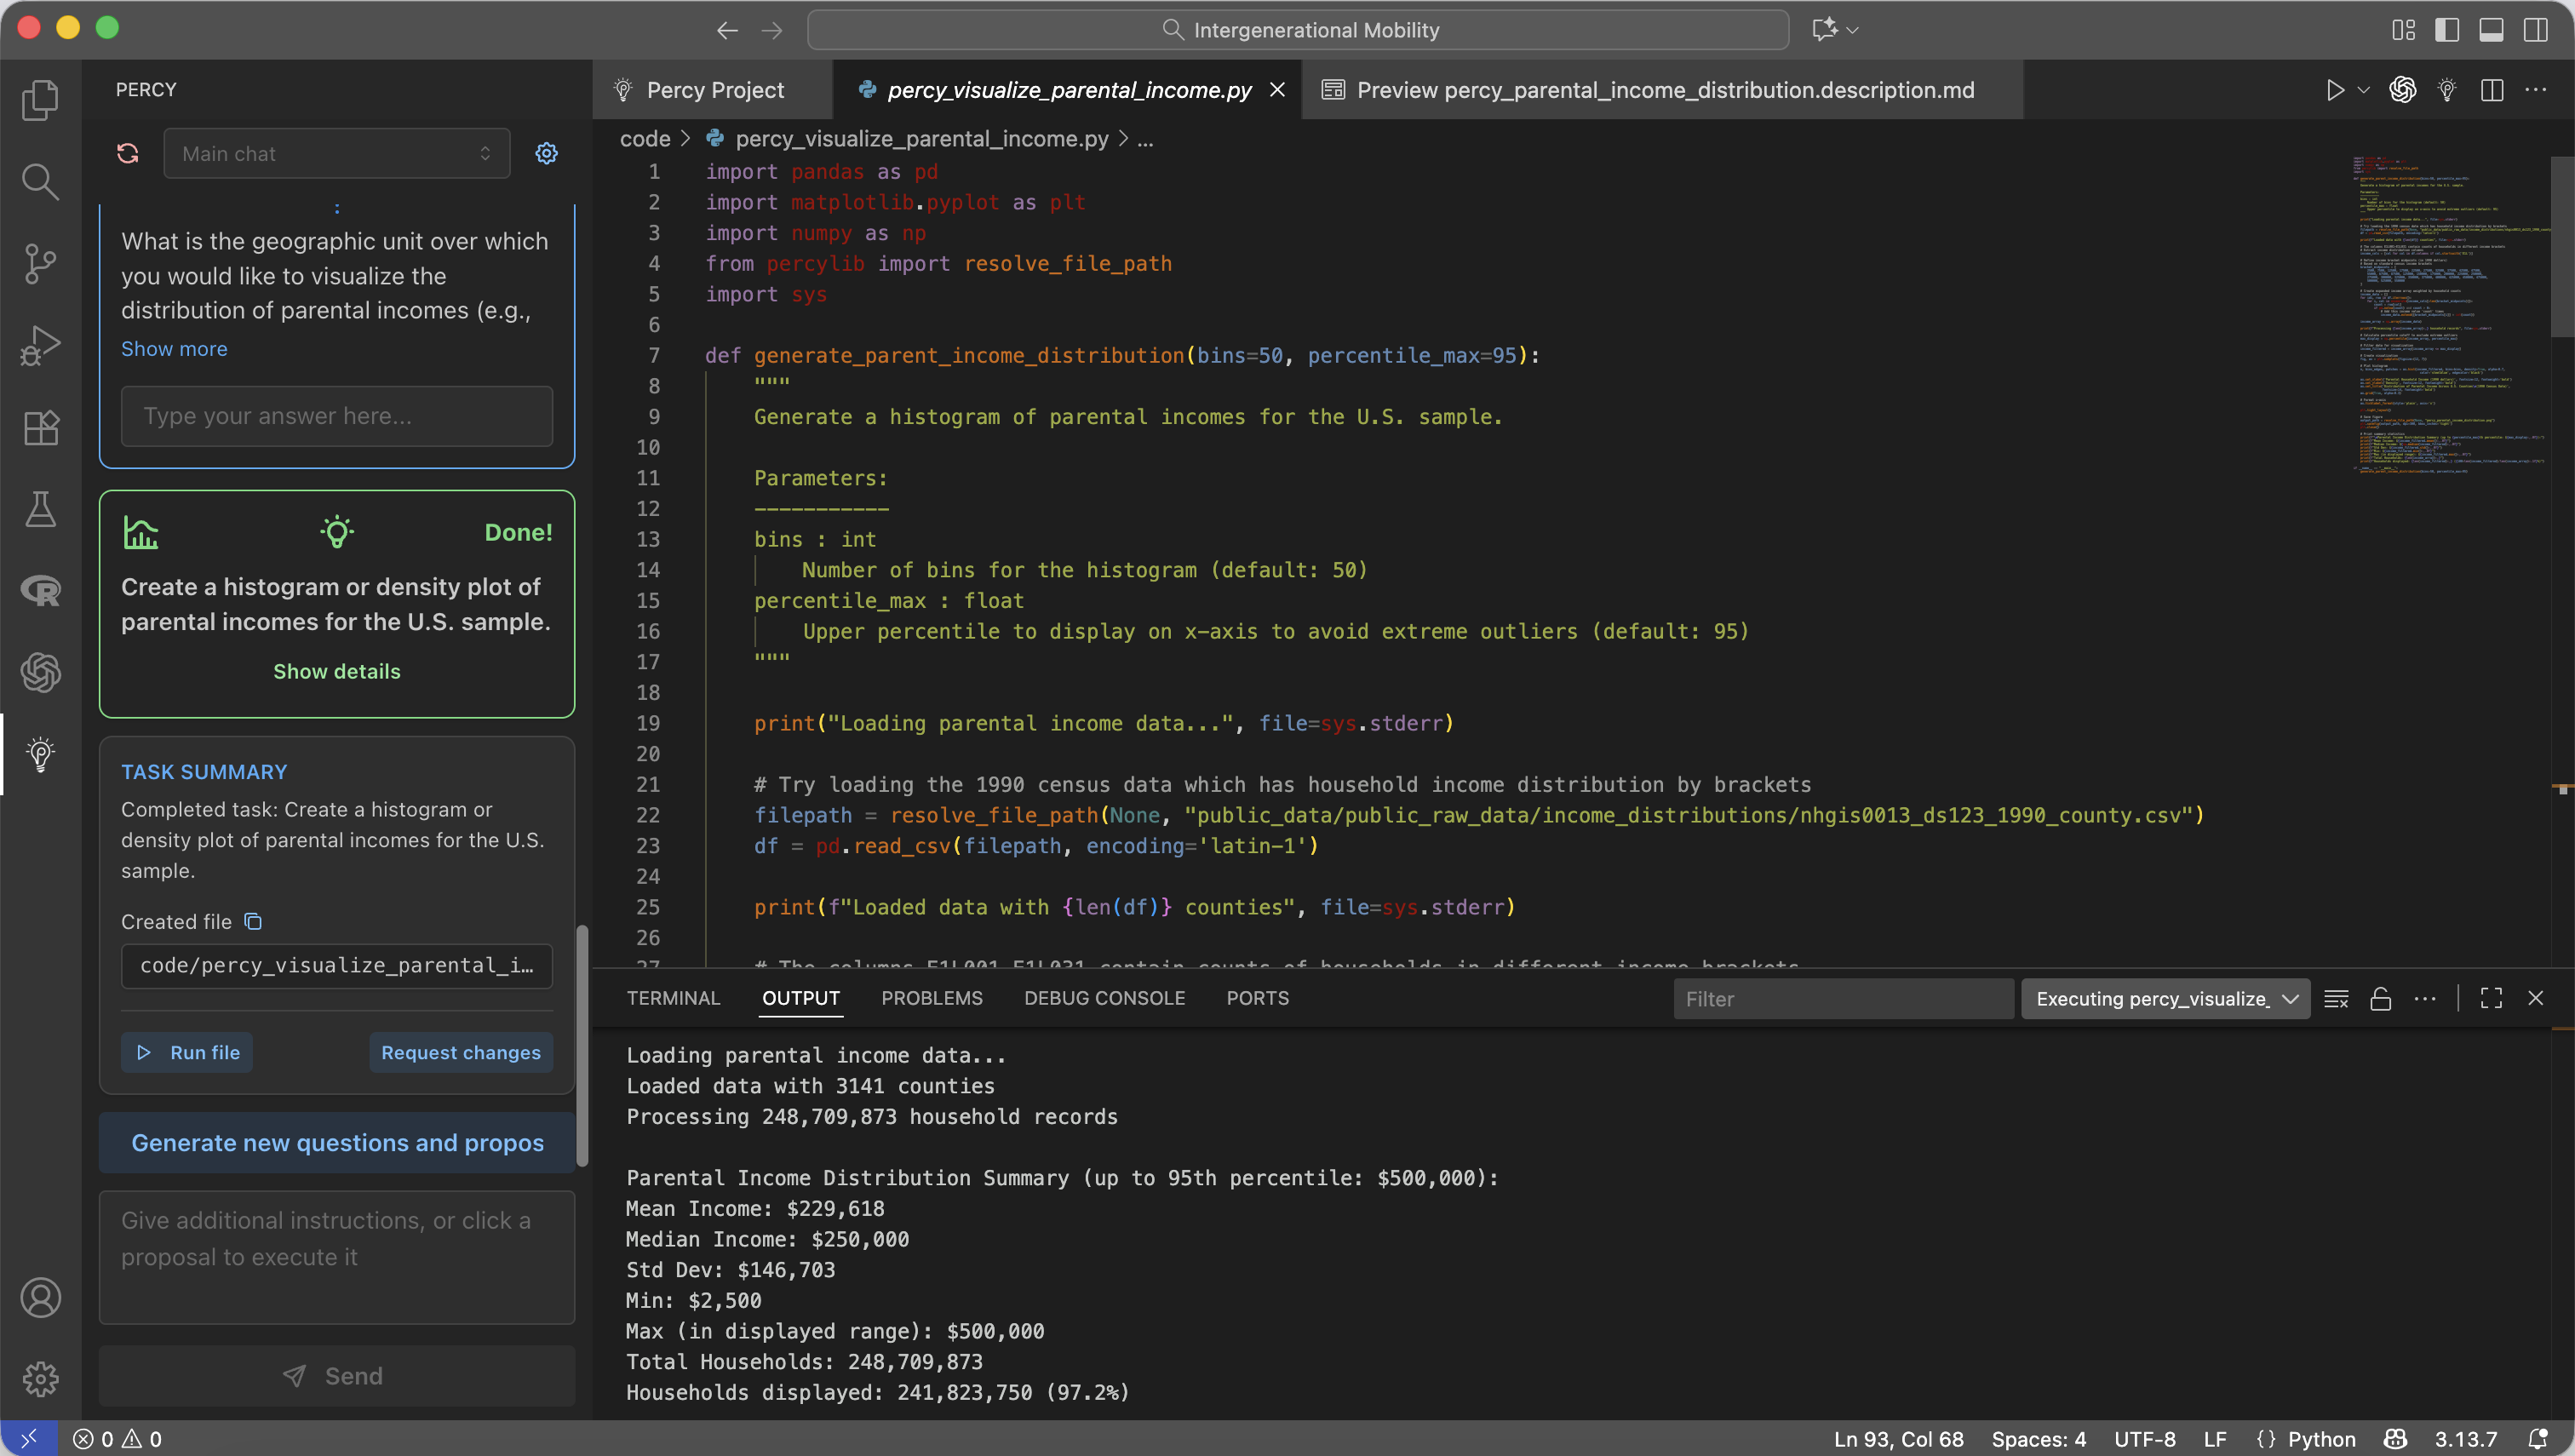Open the Executing percy_visualize output channel dropdown
2575x1456 pixels.
point(2165,998)
